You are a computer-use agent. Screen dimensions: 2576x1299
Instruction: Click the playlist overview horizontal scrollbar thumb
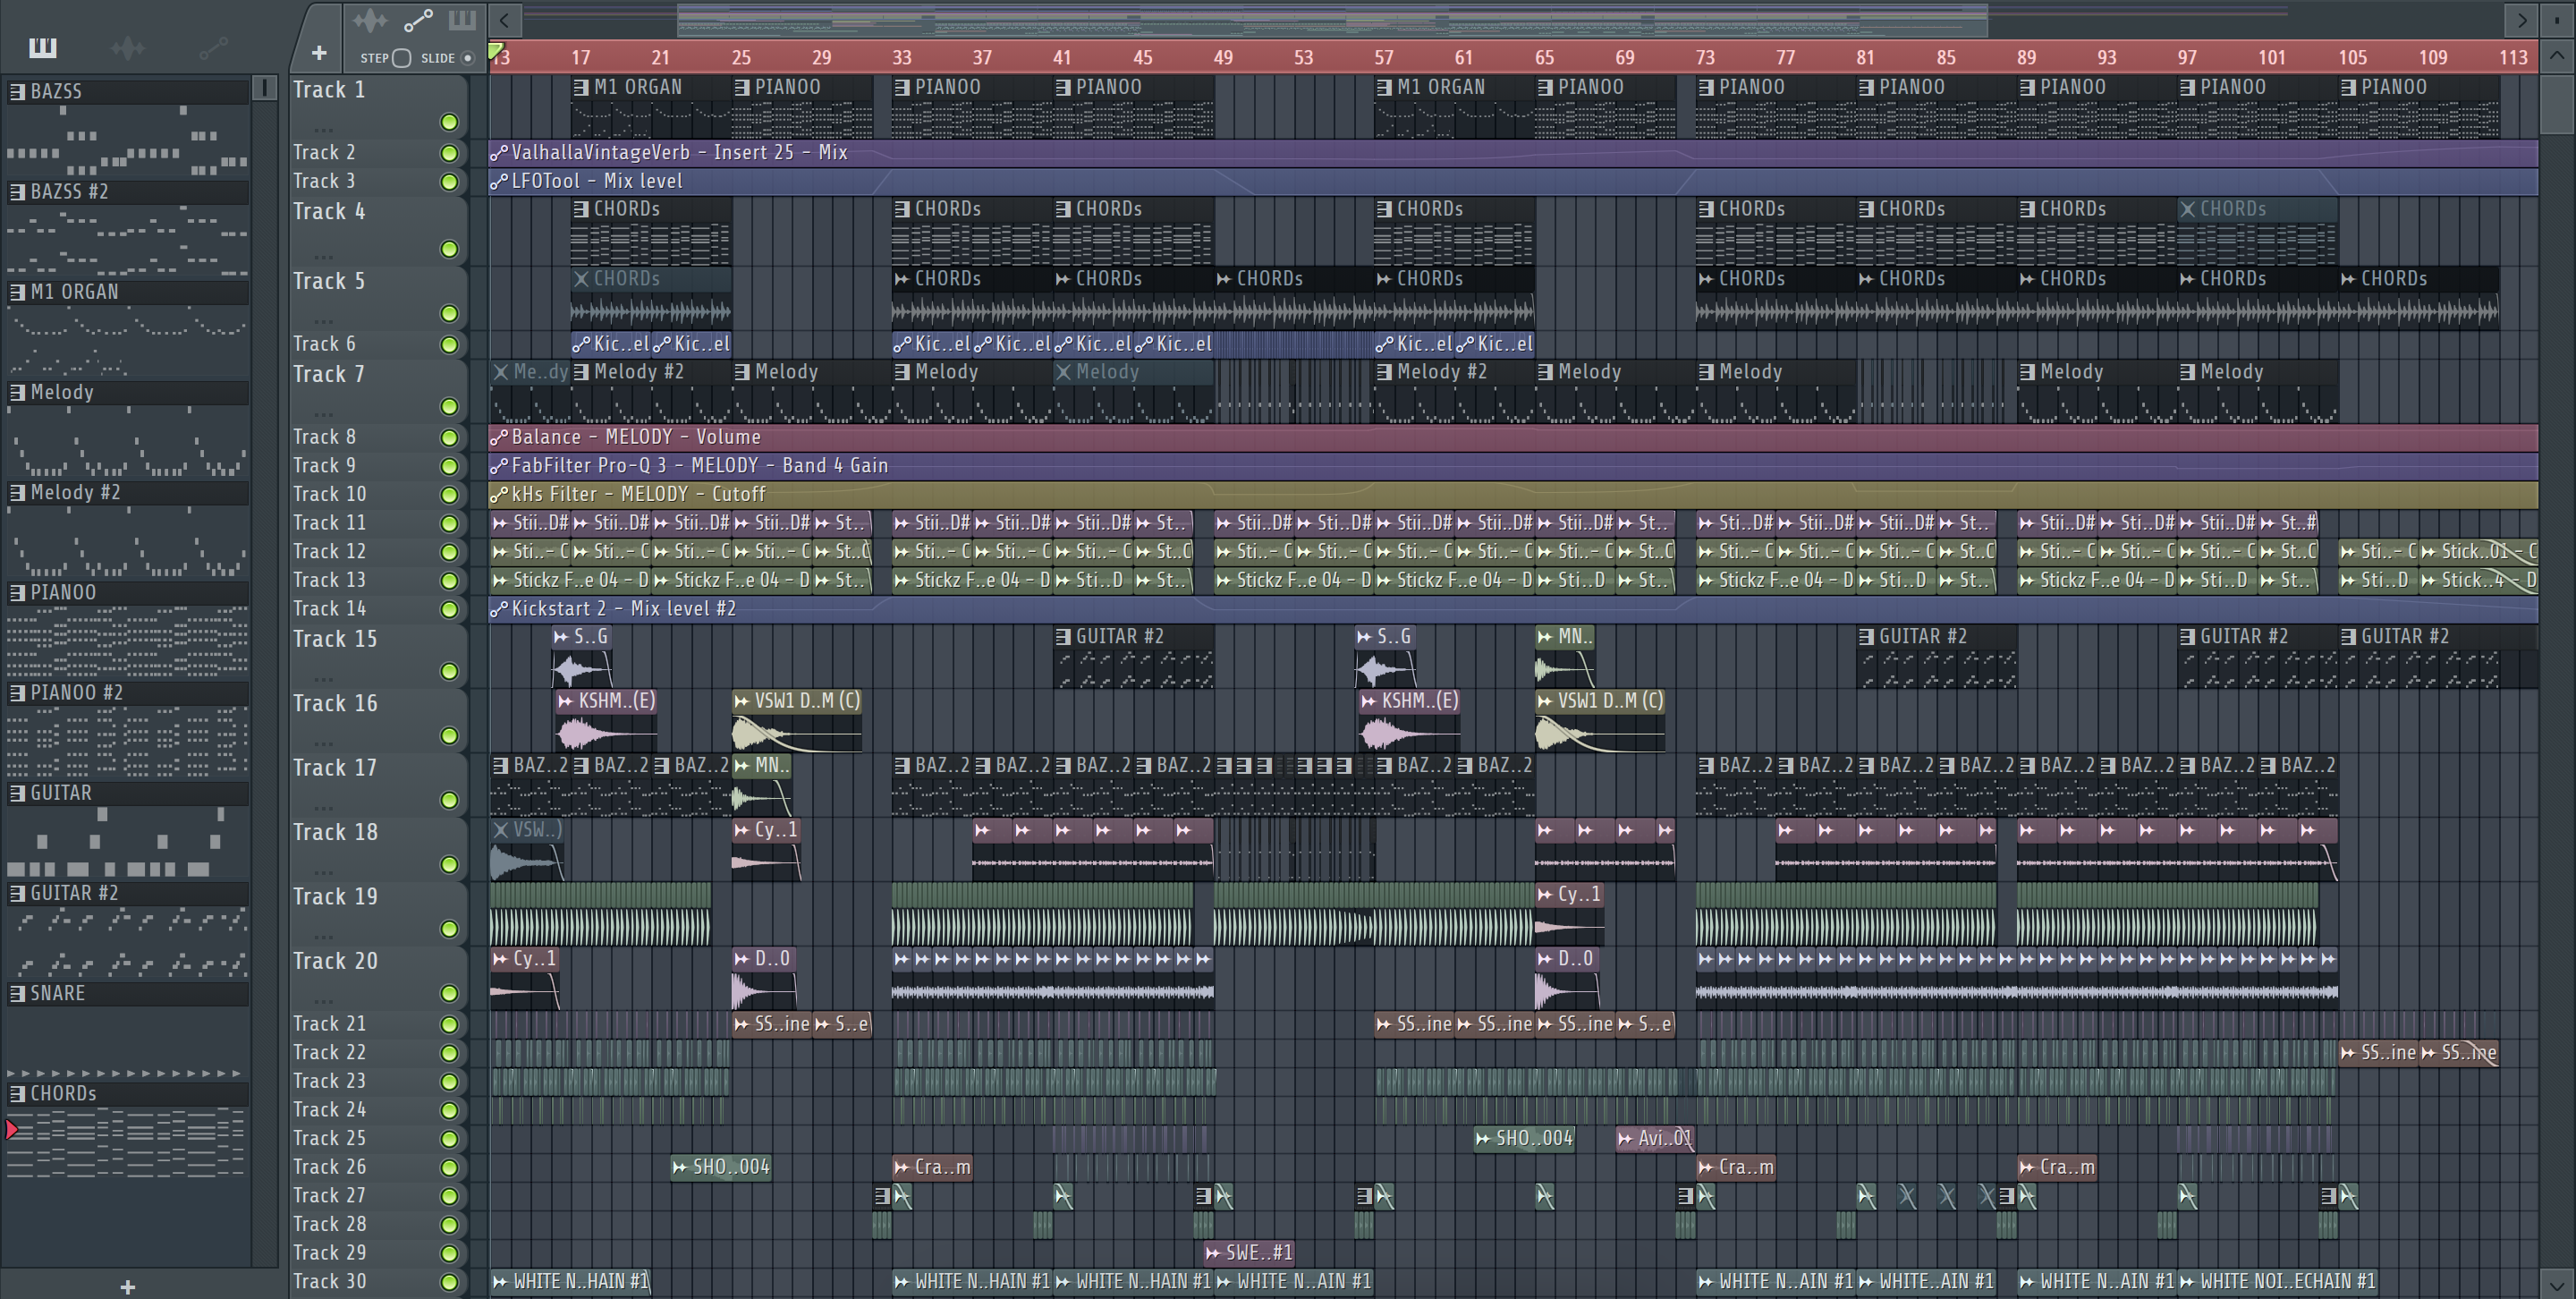[1332, 19]
